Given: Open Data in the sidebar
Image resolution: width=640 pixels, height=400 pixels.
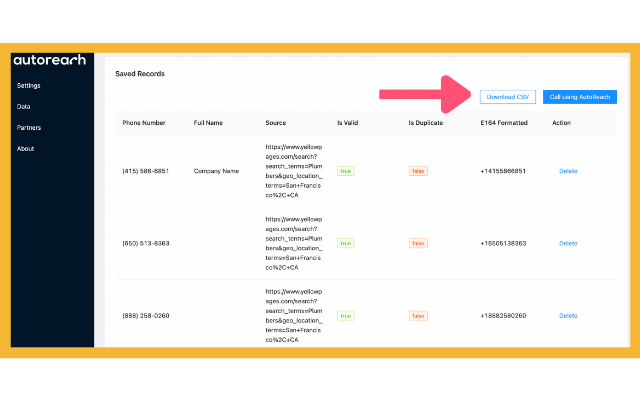Looking at the screenshot, I should click(x=23, y=107).
